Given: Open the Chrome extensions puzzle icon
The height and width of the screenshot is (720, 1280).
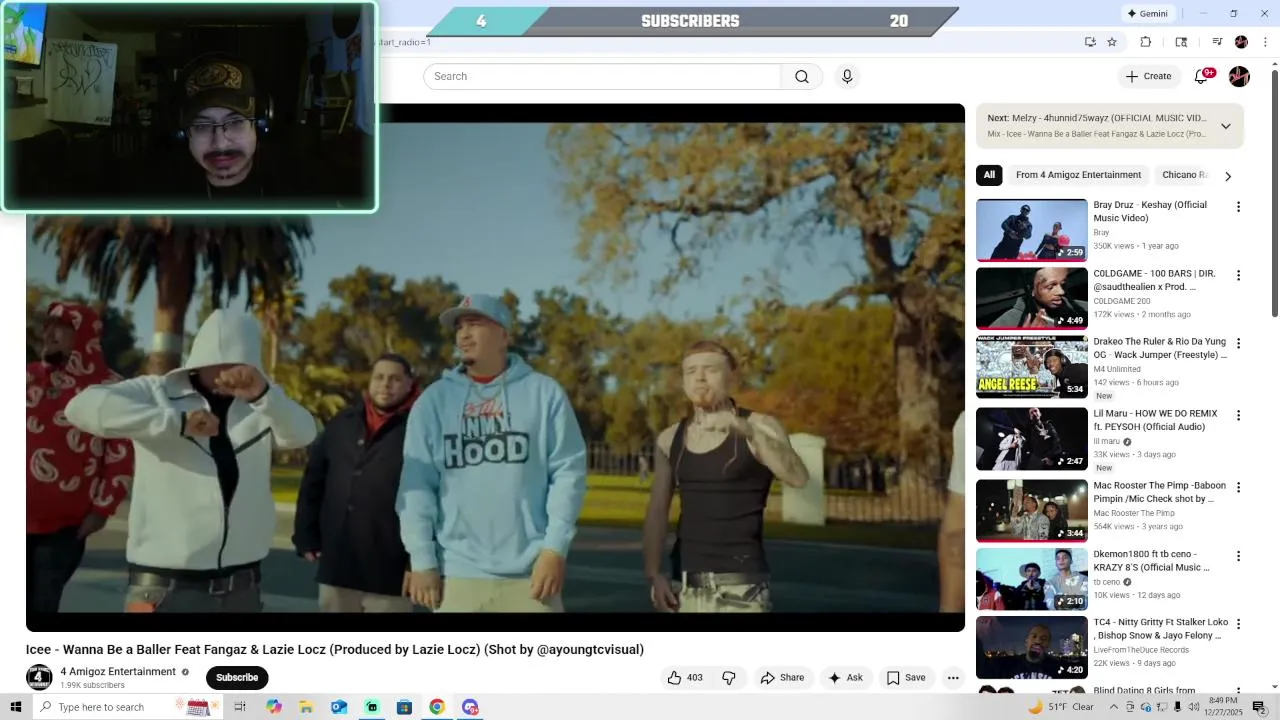Looking at the screenshot, I should [x=1146, y=42].
